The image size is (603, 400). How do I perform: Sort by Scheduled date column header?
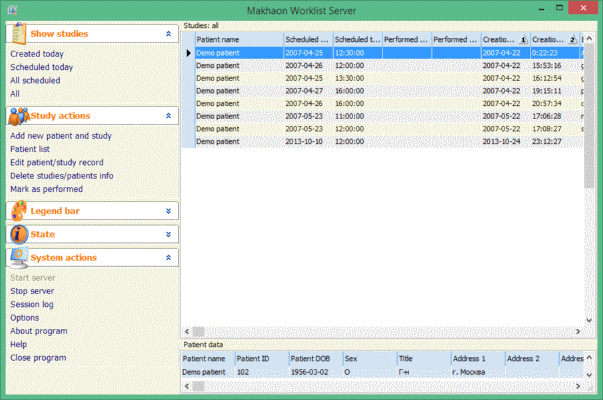[x=308, y=40]
